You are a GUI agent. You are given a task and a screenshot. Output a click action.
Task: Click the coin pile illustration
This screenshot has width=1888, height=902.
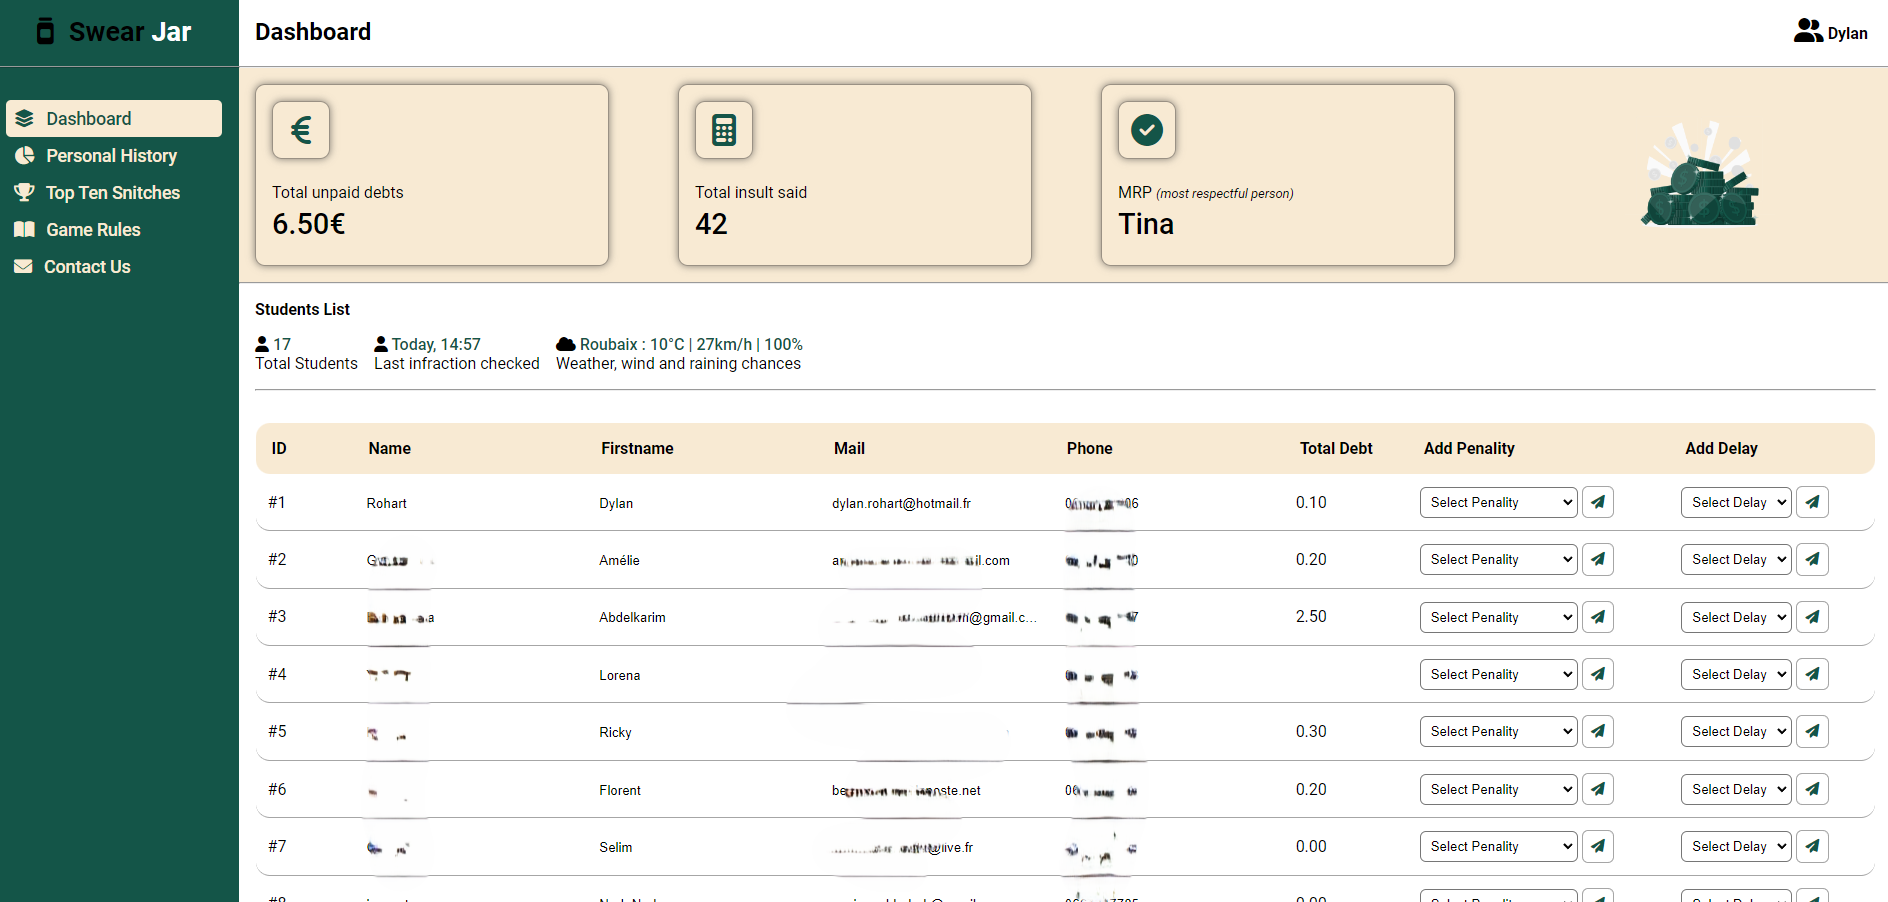[x=1700, y=175]
